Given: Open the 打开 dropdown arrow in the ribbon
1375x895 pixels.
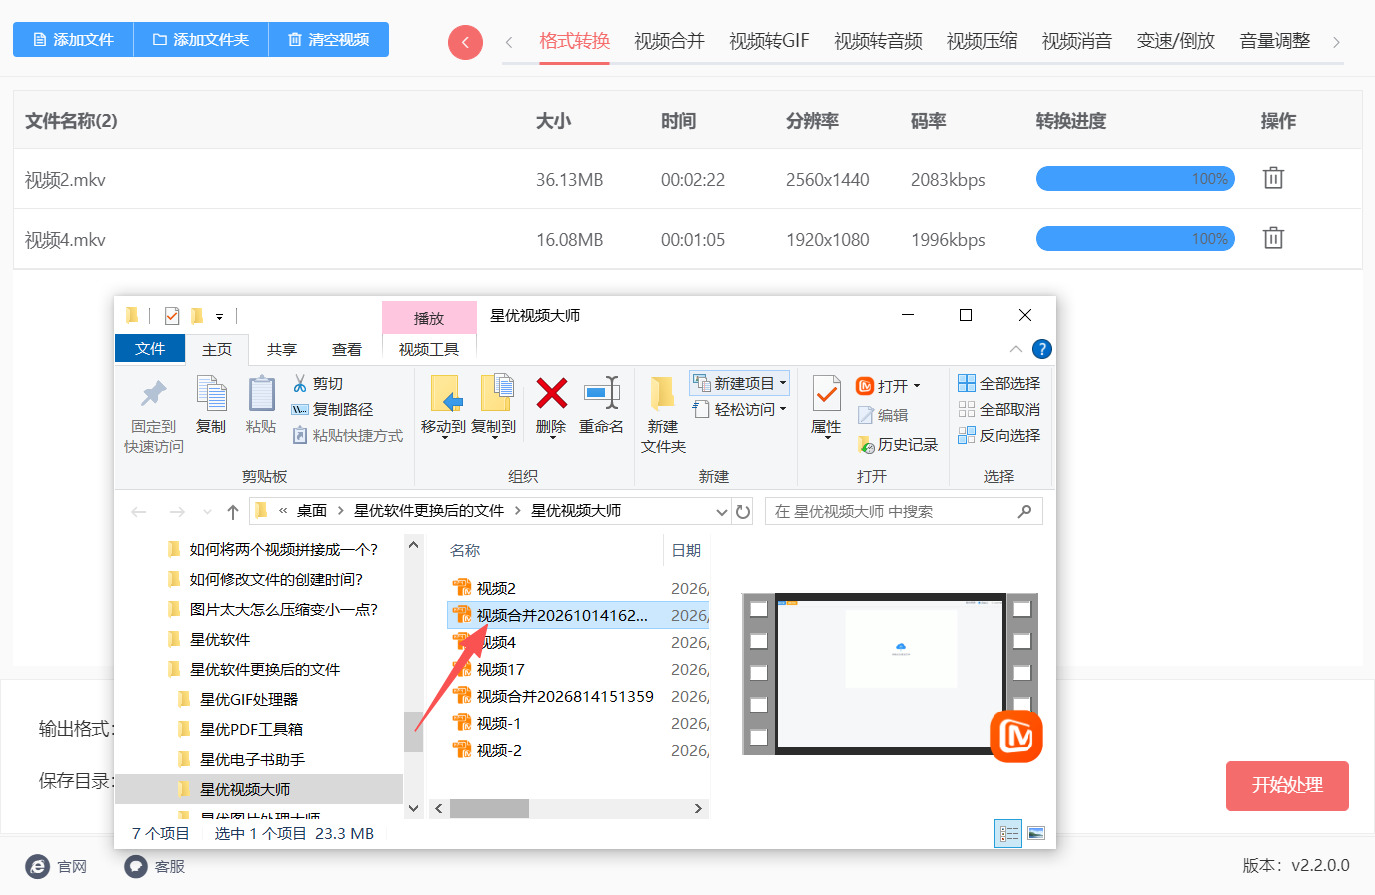Looking at the screenshot, I should coord(917,386).
